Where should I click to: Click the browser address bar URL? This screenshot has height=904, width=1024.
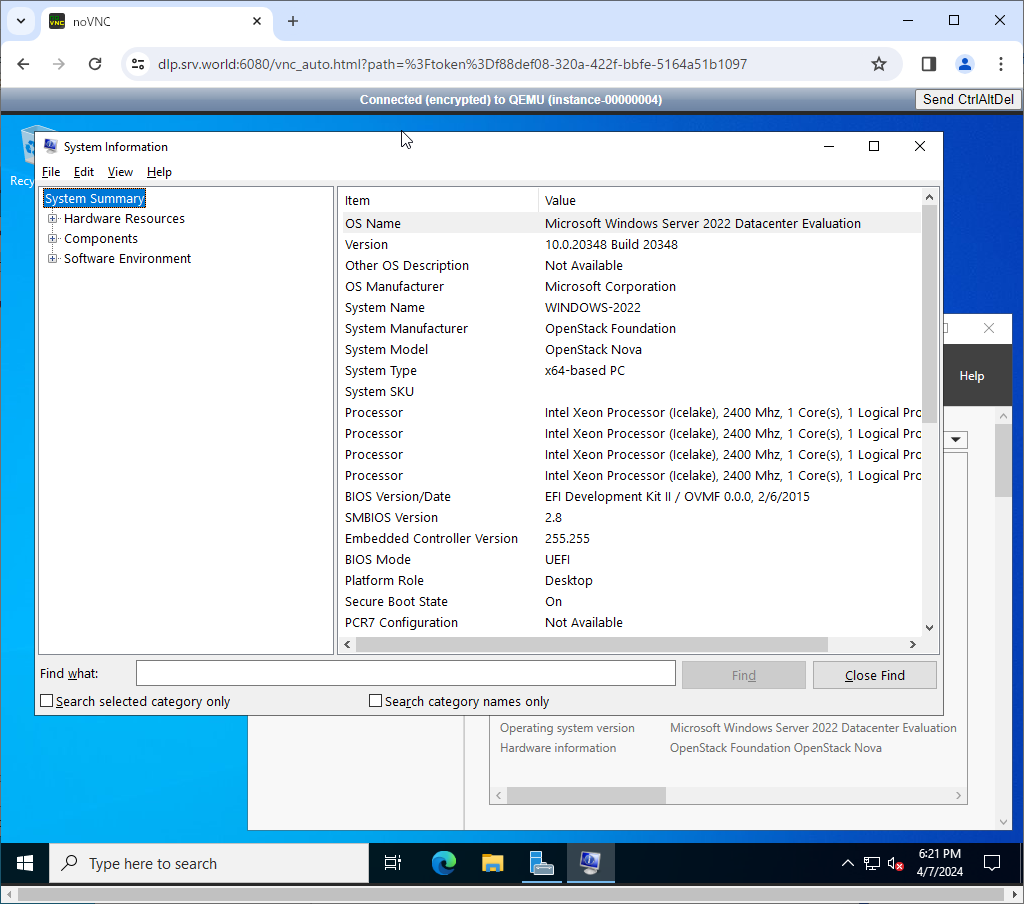[453, 64]
